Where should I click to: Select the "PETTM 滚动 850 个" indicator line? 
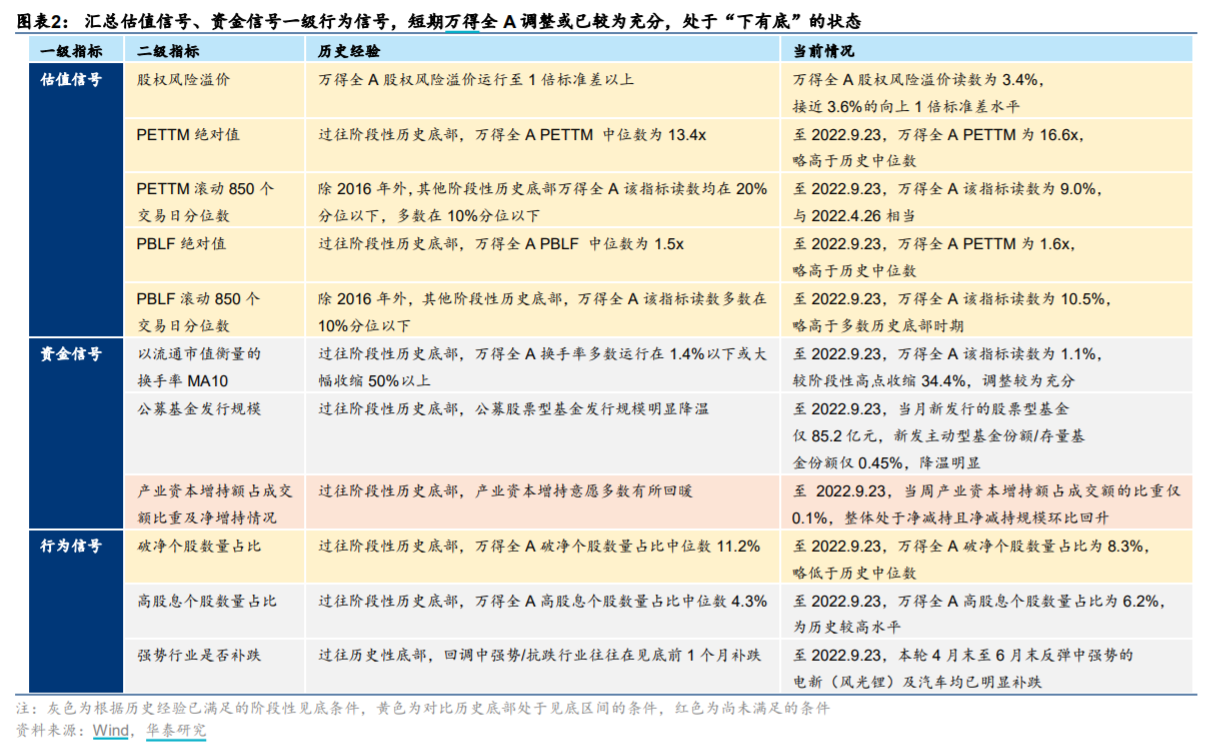(205, 188)
